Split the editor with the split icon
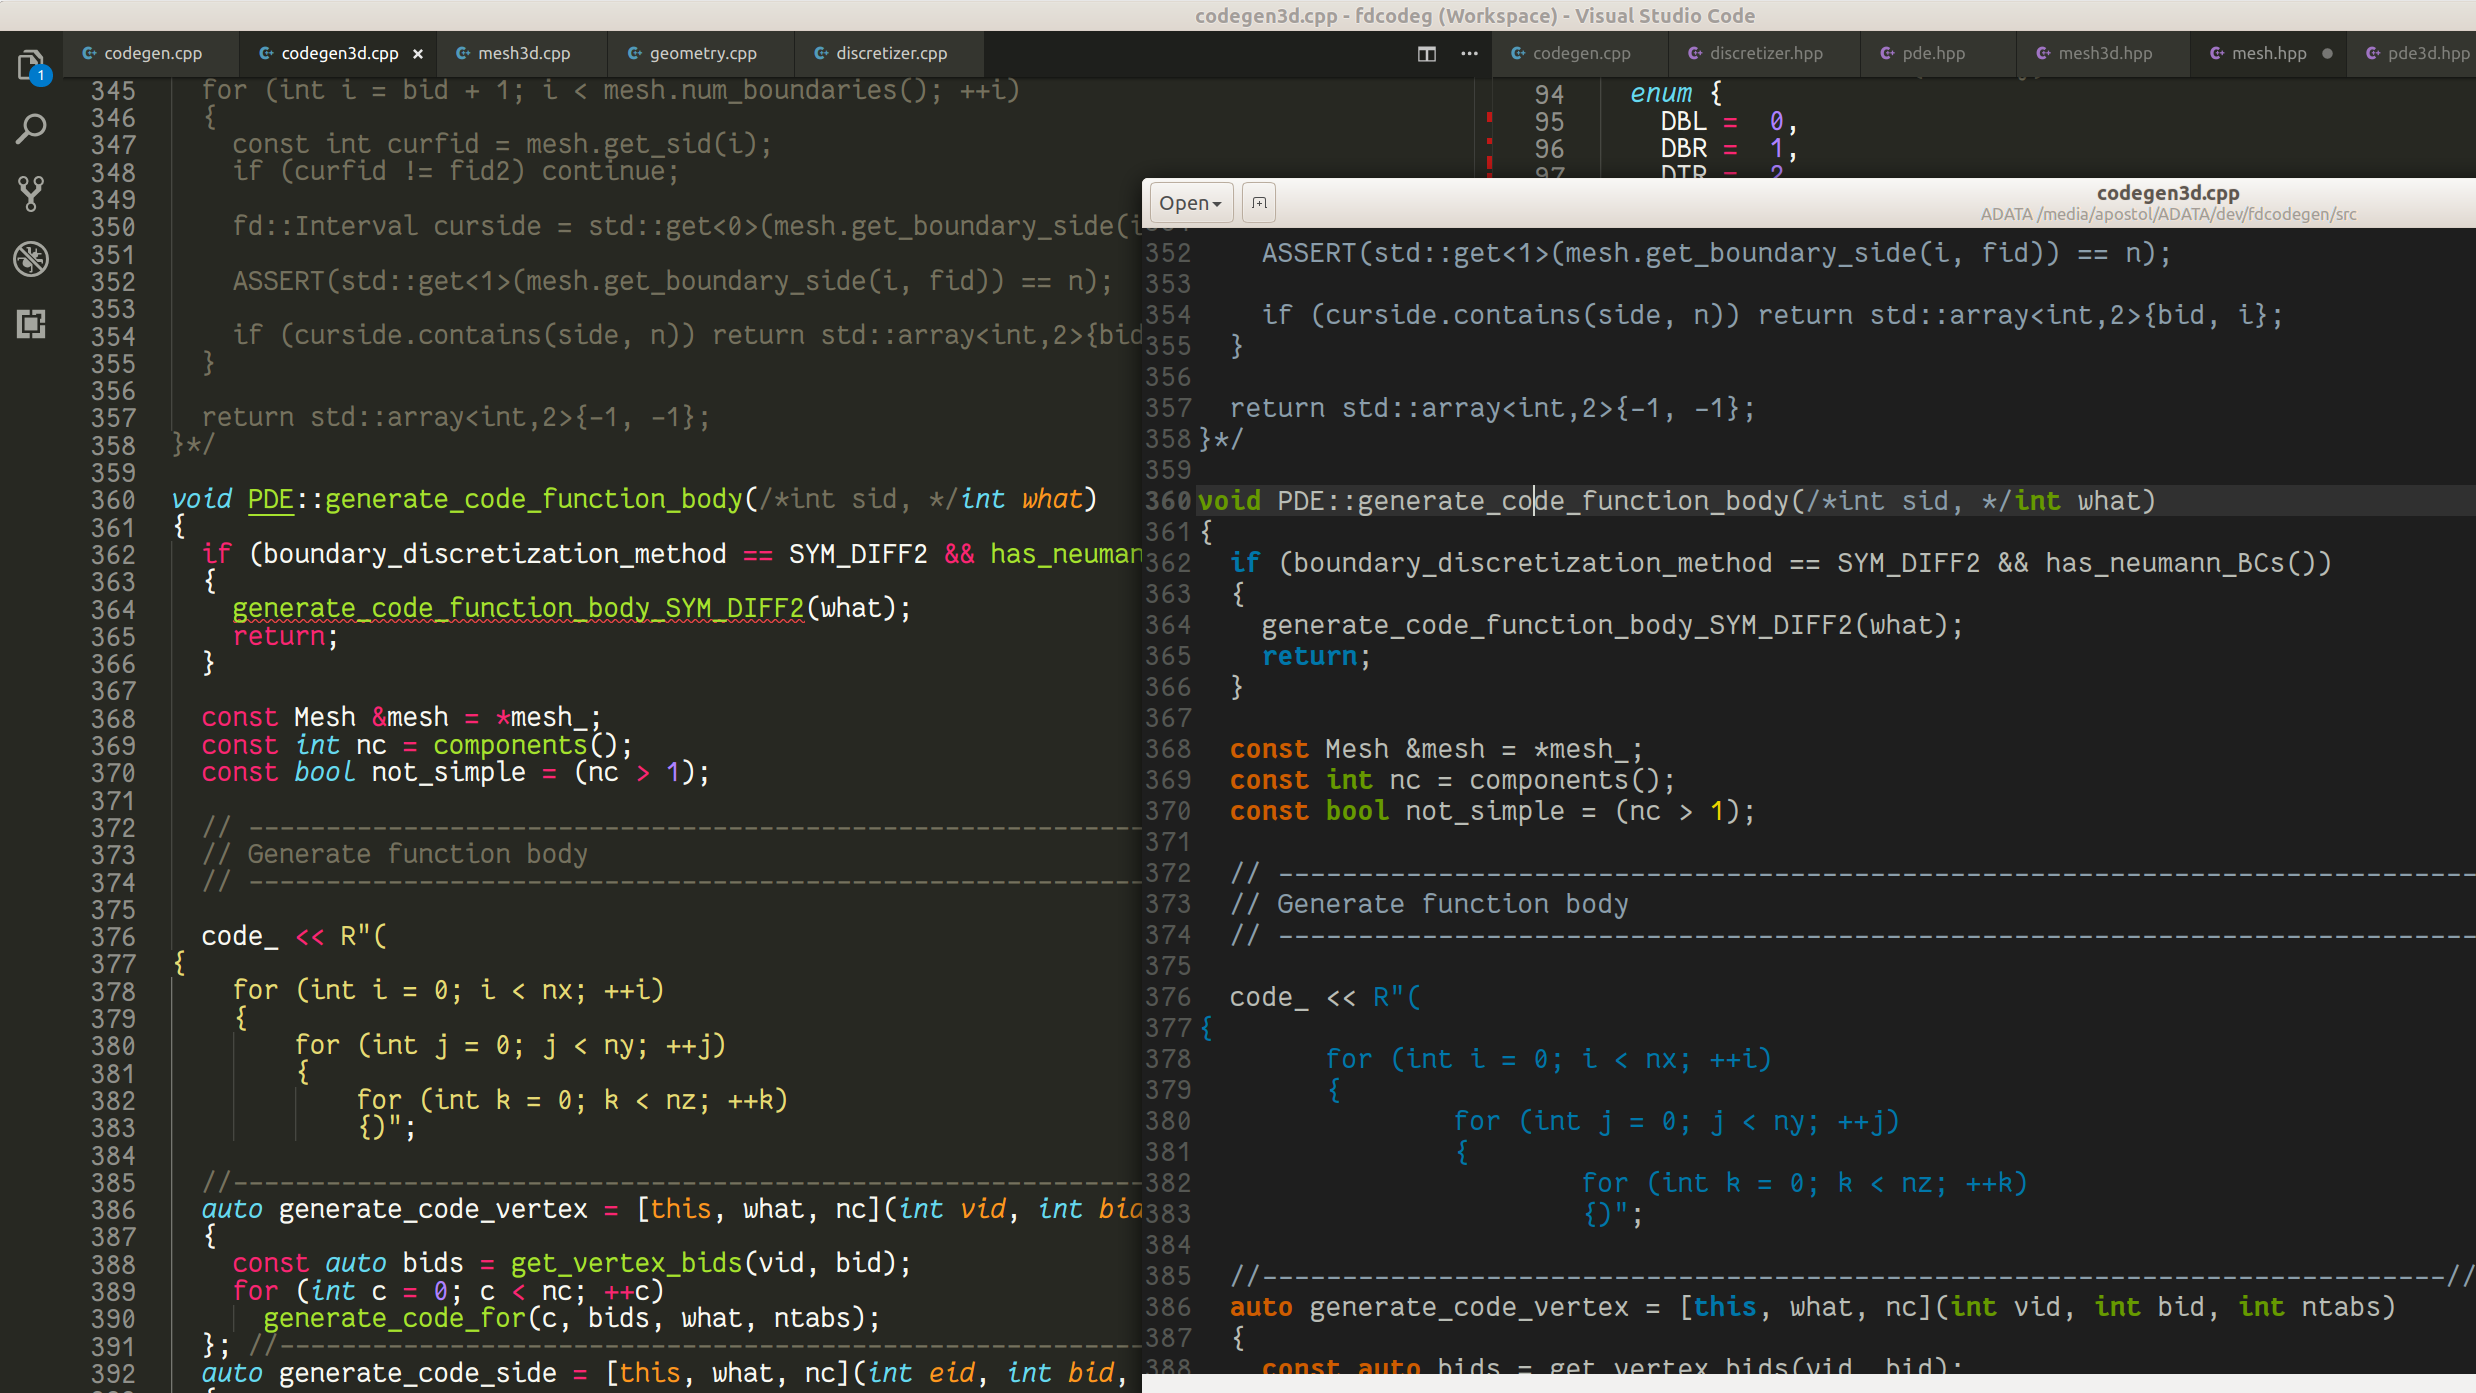Screen dimensions: 2476x1393 pyautogui.click(x=1427, y=54)
